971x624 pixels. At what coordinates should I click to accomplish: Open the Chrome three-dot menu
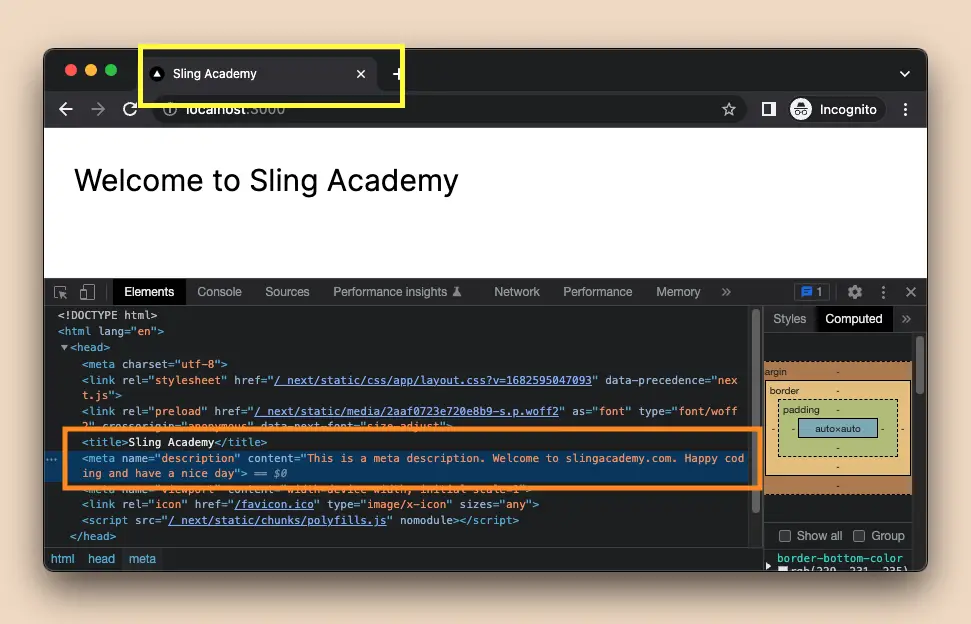(x=905, y=110)
